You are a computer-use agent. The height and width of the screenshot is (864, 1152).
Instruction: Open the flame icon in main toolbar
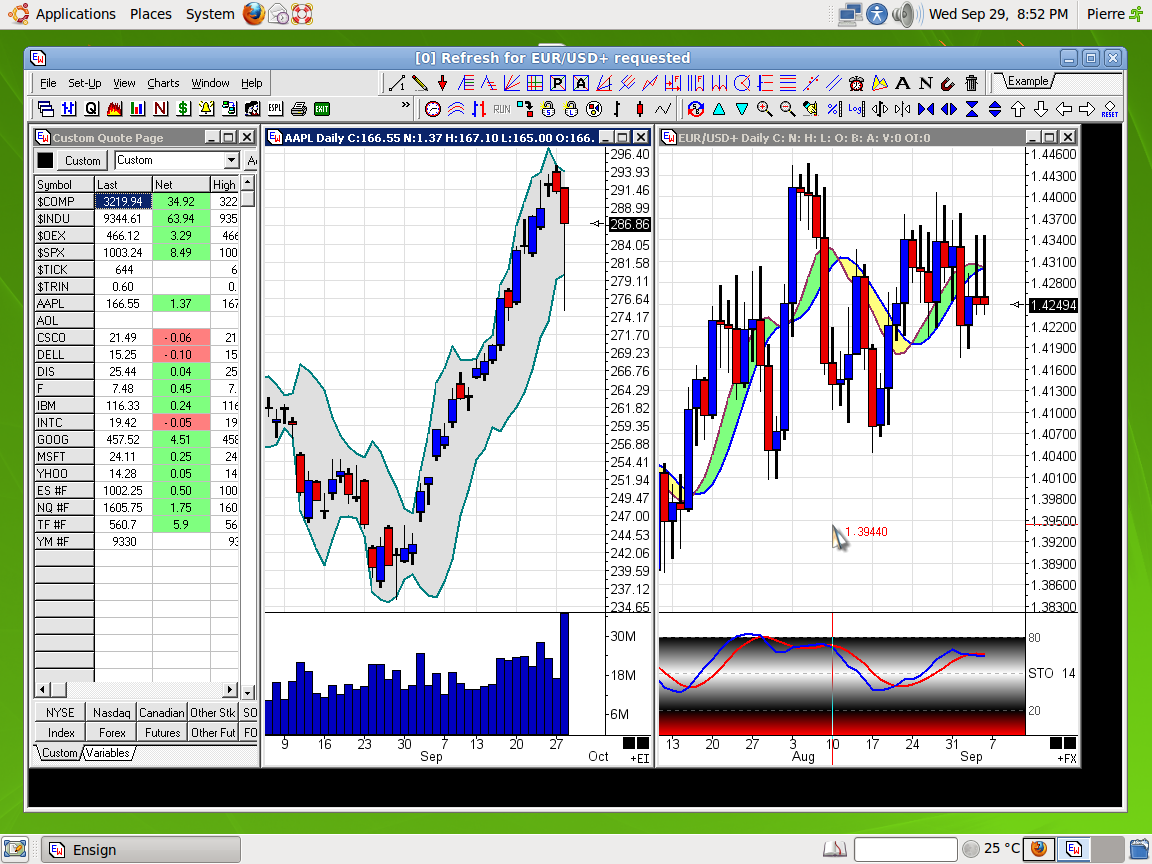click(115, 109)
